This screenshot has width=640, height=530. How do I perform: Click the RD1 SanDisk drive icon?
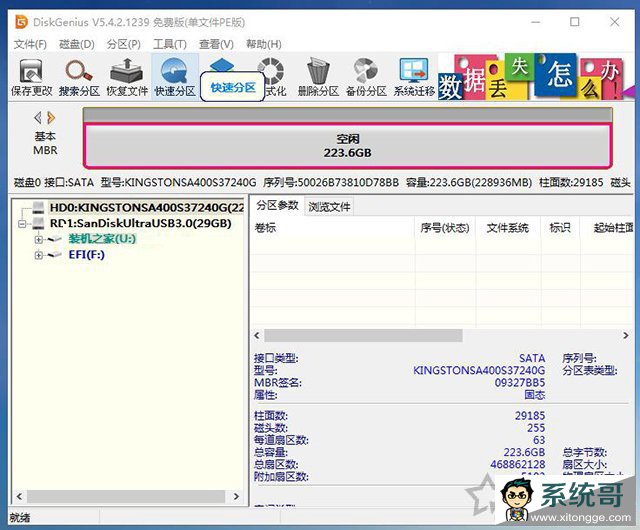(x=38, y=223)
